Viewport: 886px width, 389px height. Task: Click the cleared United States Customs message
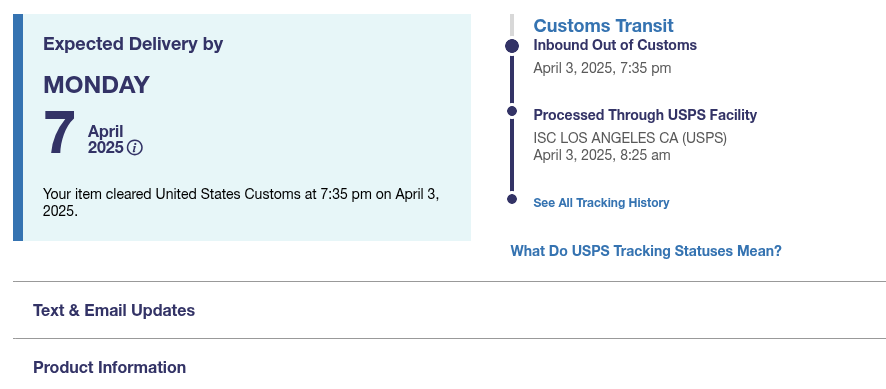tap(241, 202)
